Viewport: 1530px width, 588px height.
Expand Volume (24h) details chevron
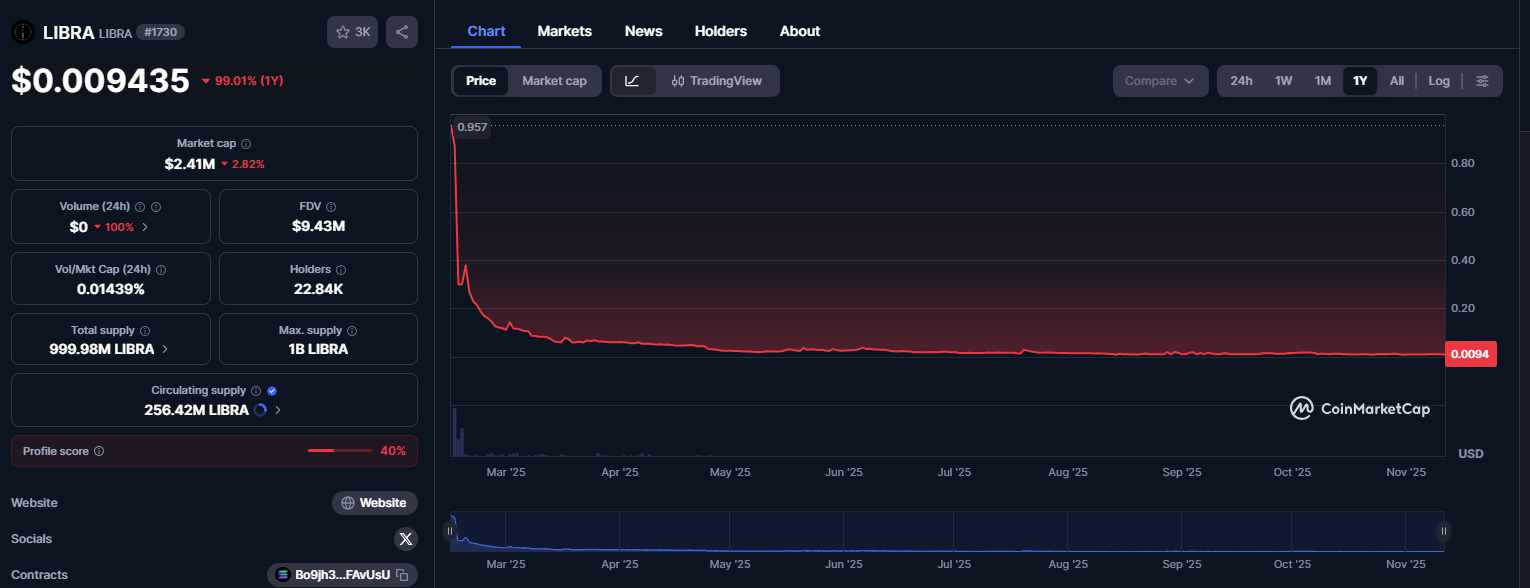point(145,227)
